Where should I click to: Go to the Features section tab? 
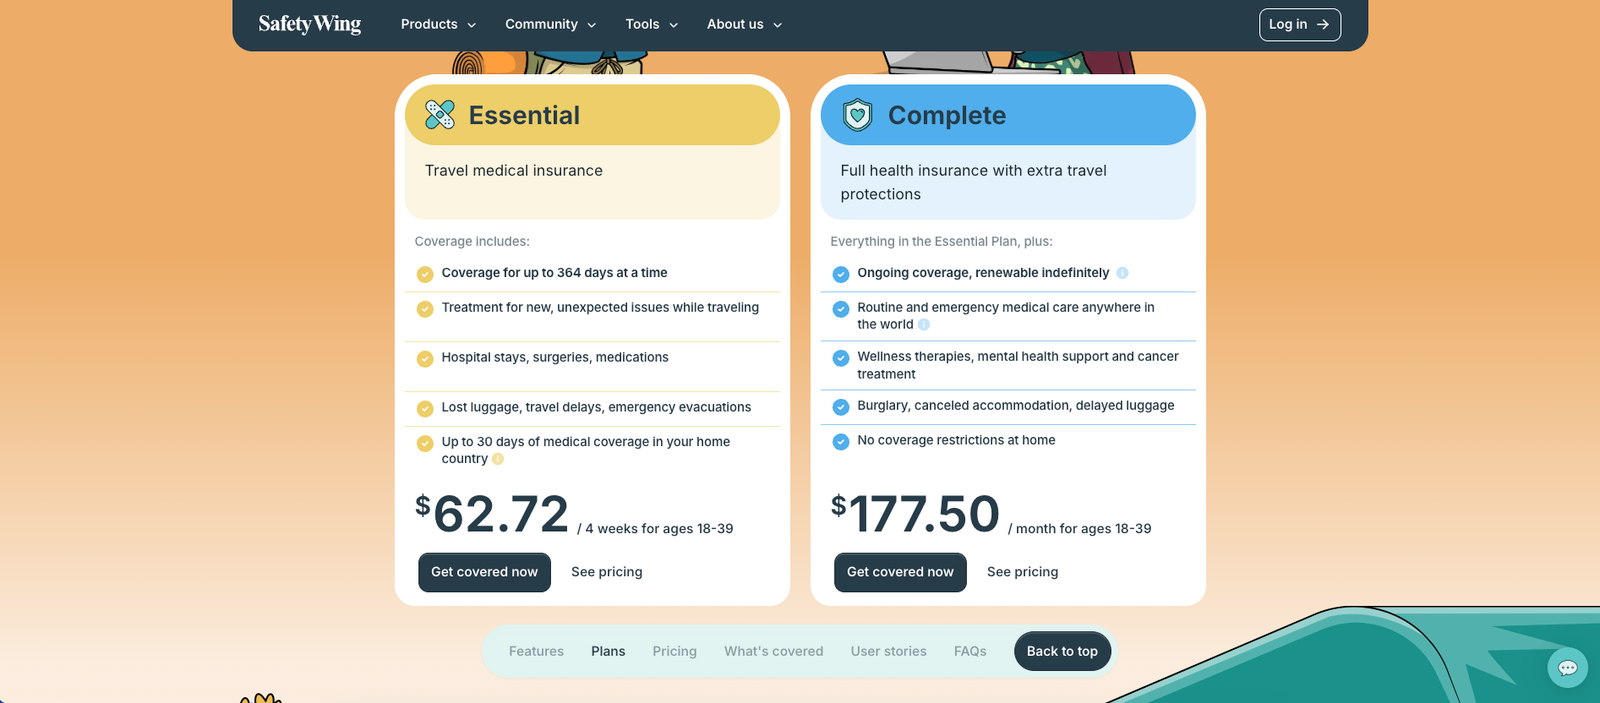pyautogui.click(x=536, y=651)
